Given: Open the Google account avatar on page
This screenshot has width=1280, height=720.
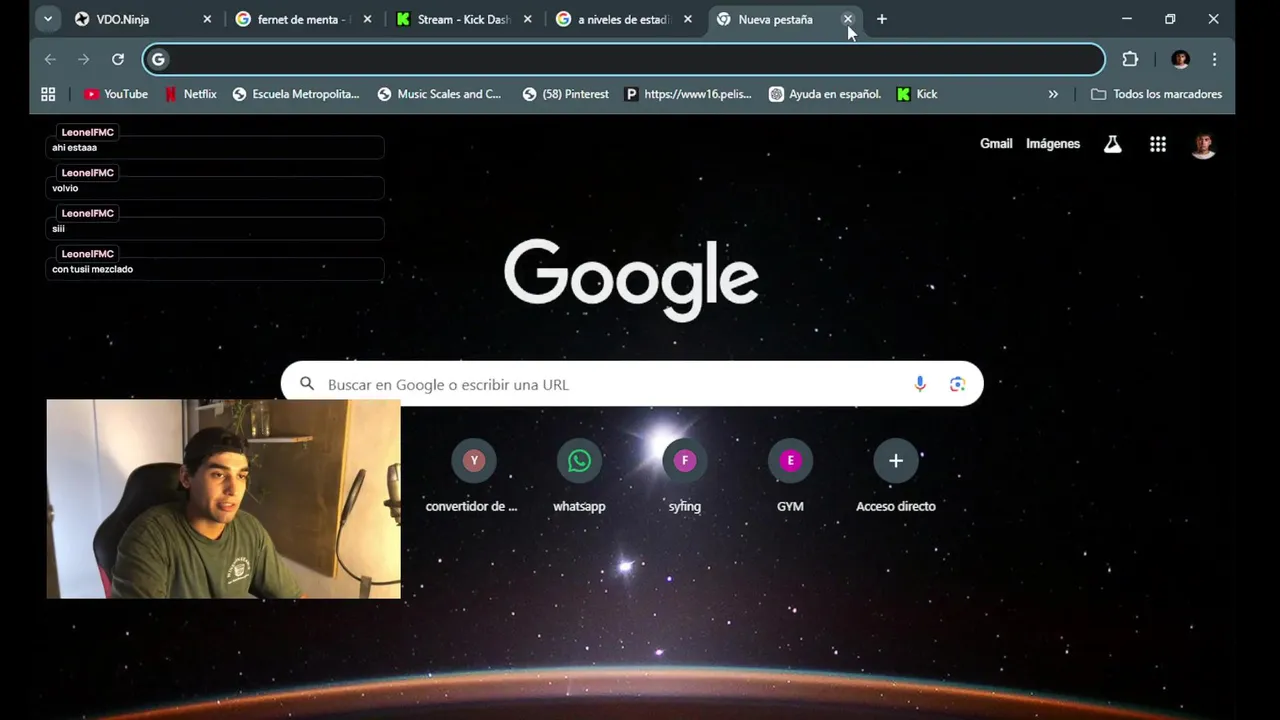Looking at the screenshot, I should [1203, 145].
